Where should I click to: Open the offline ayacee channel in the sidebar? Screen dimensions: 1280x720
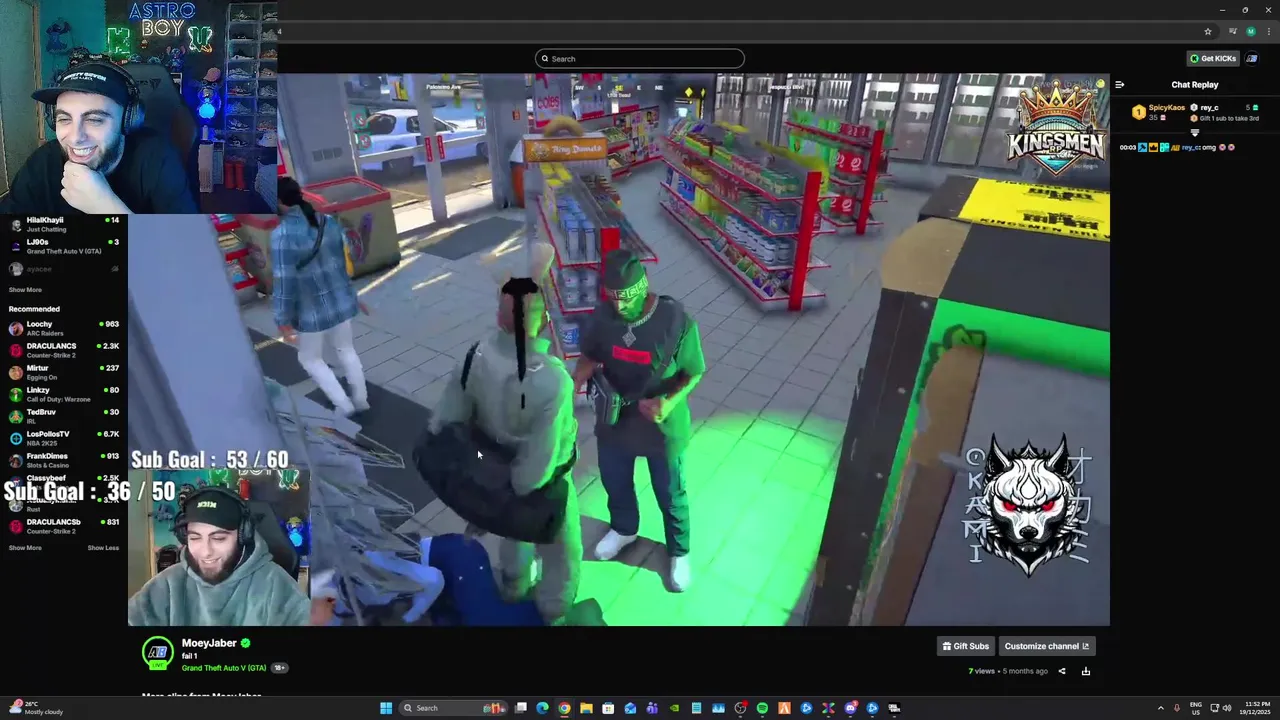64,269
